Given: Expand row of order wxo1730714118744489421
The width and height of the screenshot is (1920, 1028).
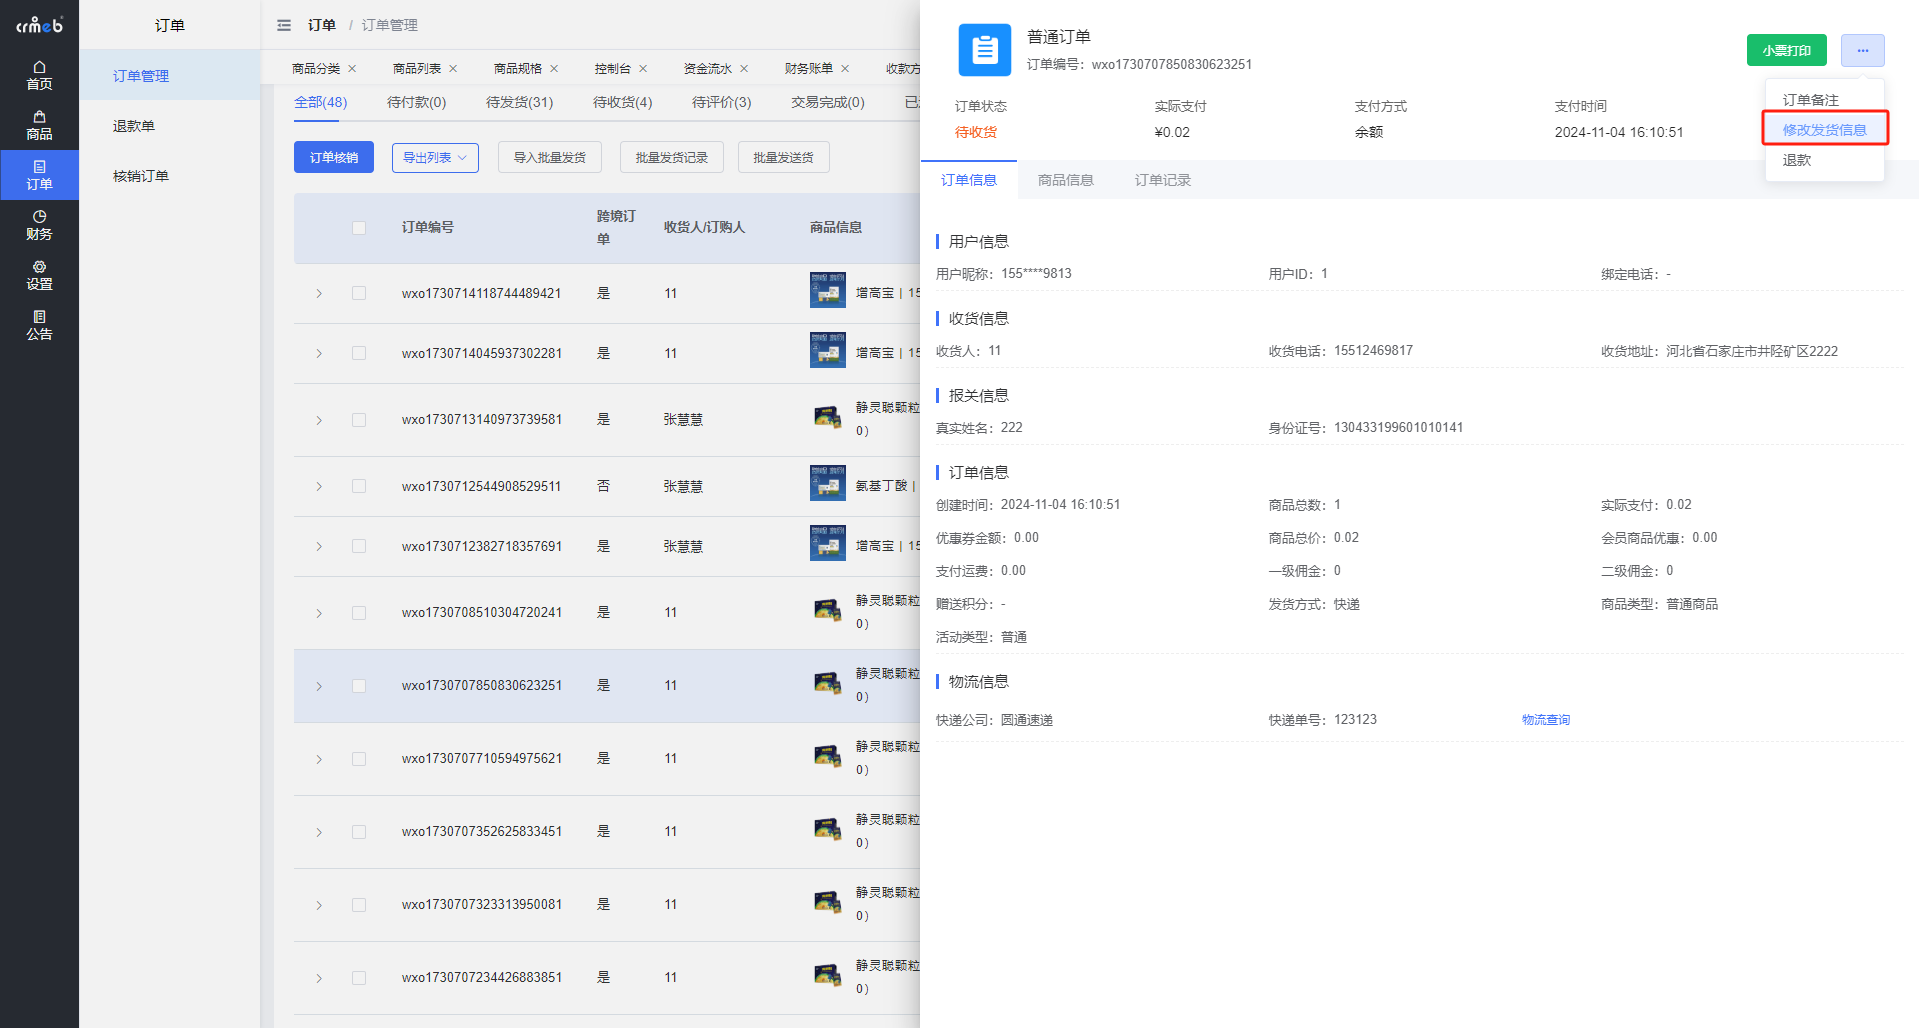Looking at the screenshot, I should [319, 294].
